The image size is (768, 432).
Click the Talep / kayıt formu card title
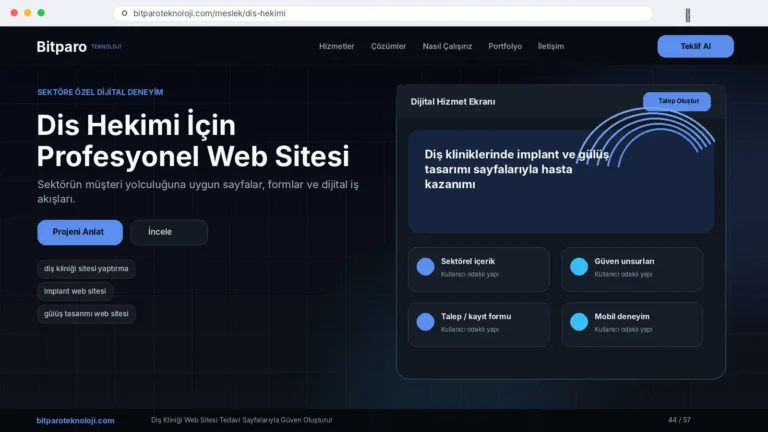(x=476, y=316)
